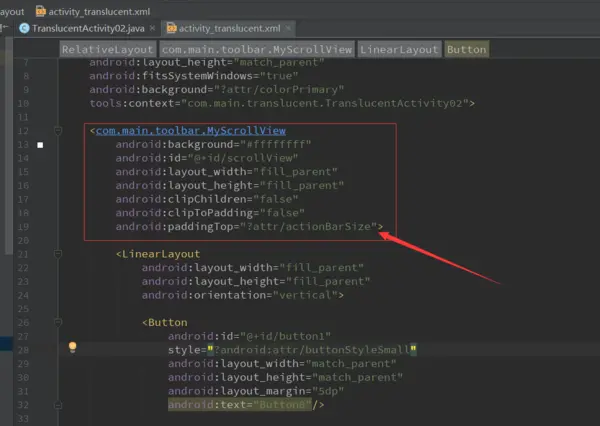This screenshot has height=426, width=600.
Task: Collapse the LinearLayout tag fold at line 21
Action: [x=58, y=254]
